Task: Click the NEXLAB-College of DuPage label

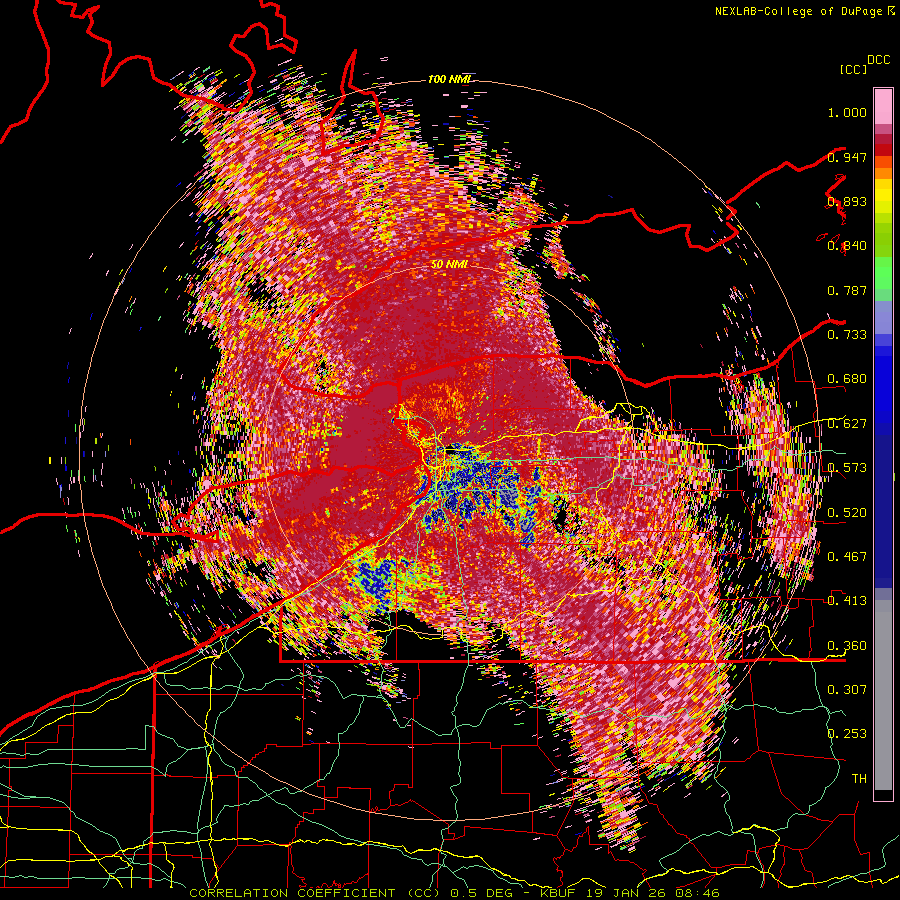Action: point(800,11)
